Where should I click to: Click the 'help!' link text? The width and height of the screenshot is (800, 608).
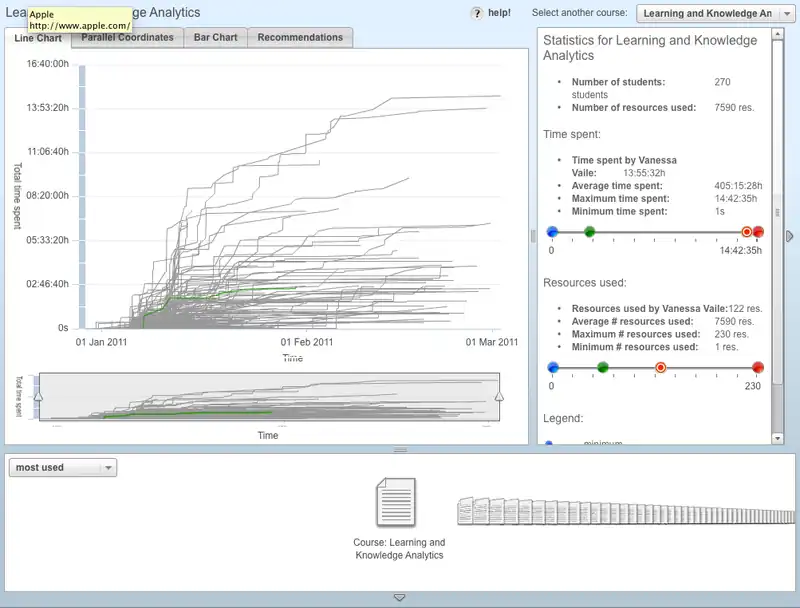coord(499,13)
